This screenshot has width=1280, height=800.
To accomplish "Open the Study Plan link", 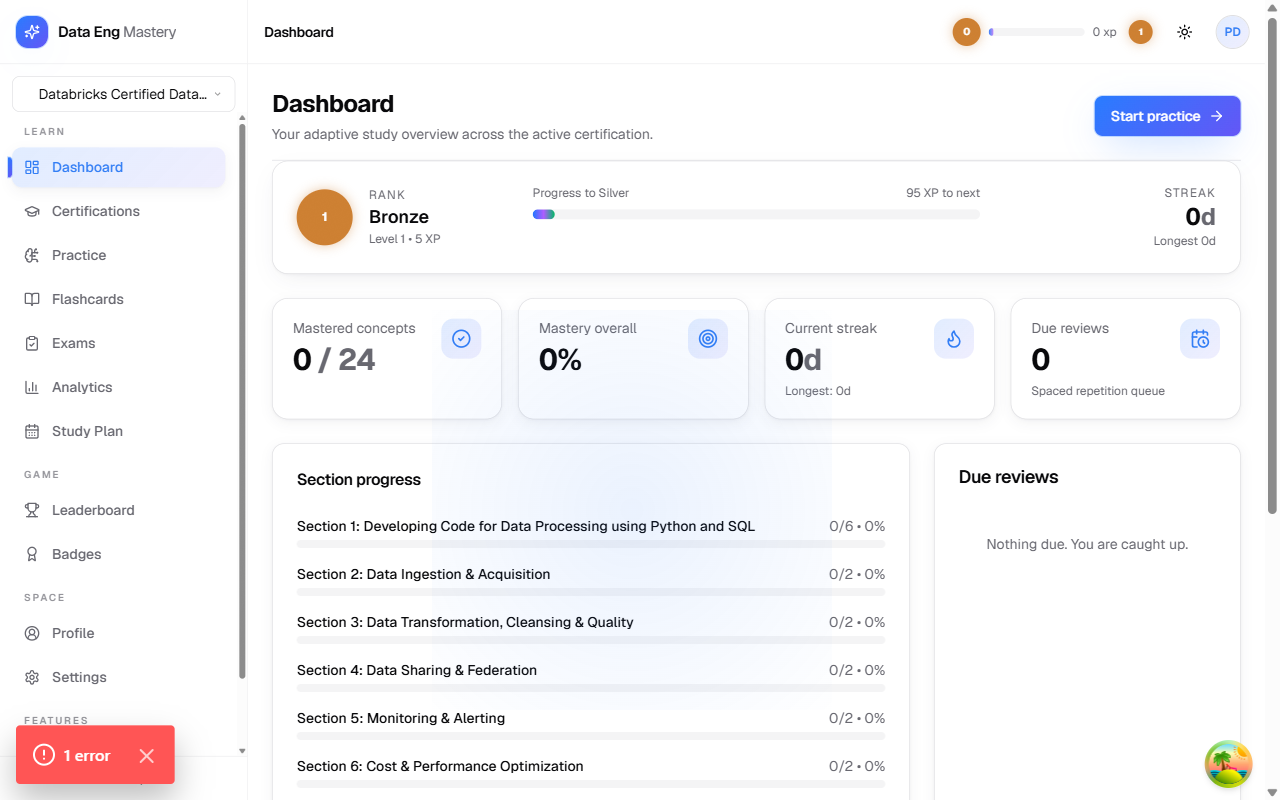I will [118, 431].
